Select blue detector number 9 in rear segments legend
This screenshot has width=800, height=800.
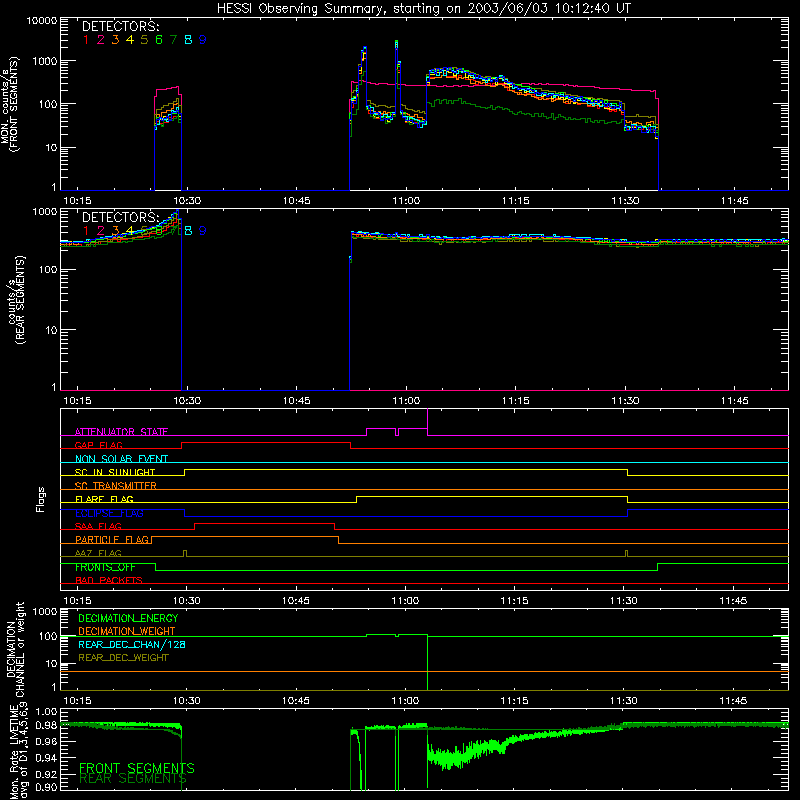coord(203,231)
